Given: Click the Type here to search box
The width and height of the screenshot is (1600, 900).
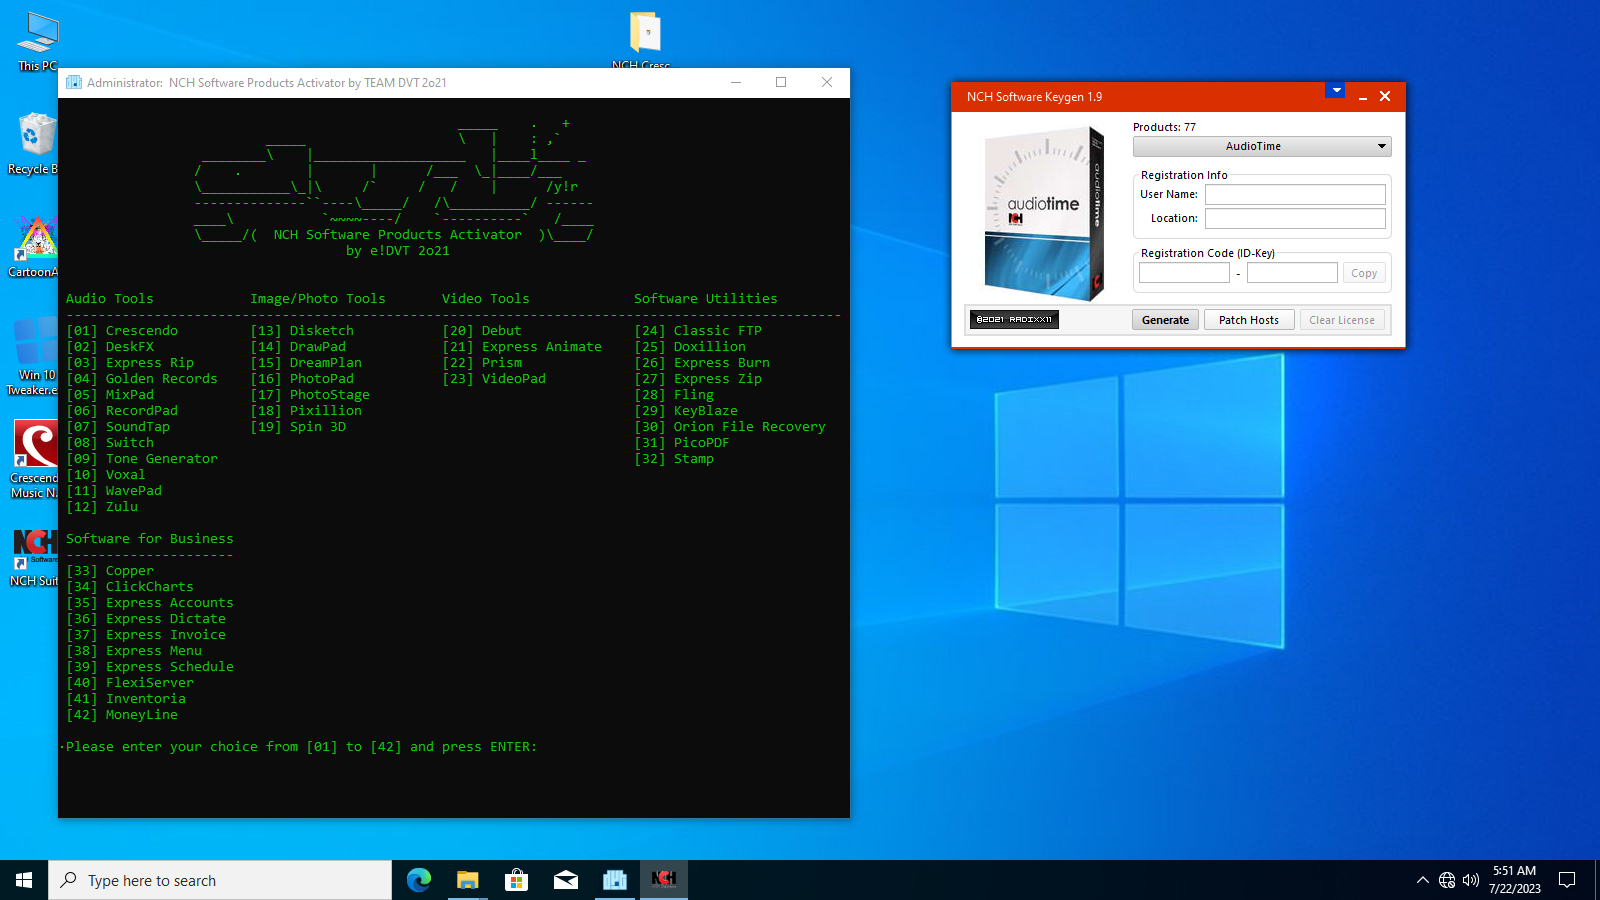Looking at the screenshot, I should (220, 880).
